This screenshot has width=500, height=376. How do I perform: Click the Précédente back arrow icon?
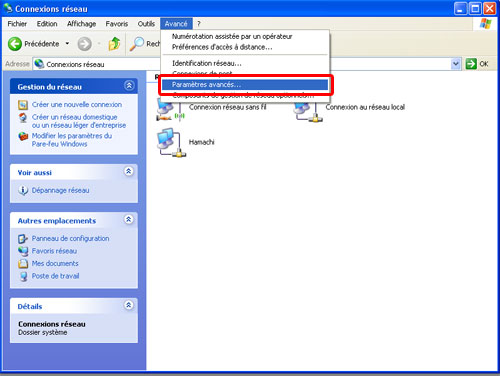(15, 44)
